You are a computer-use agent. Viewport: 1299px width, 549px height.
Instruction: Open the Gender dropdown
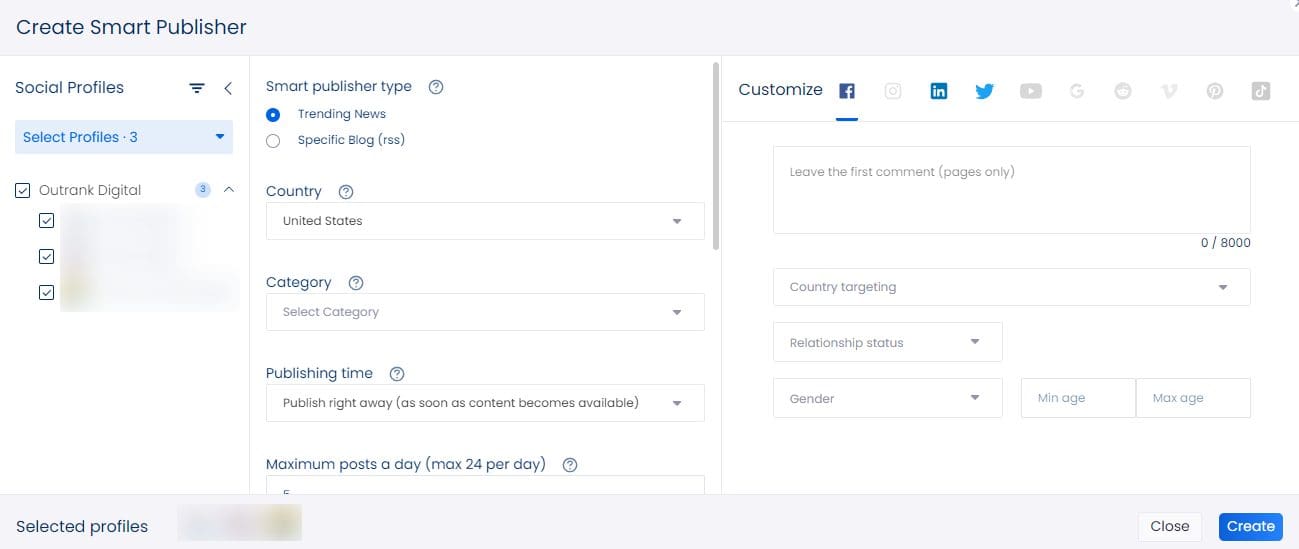(887, 398)
